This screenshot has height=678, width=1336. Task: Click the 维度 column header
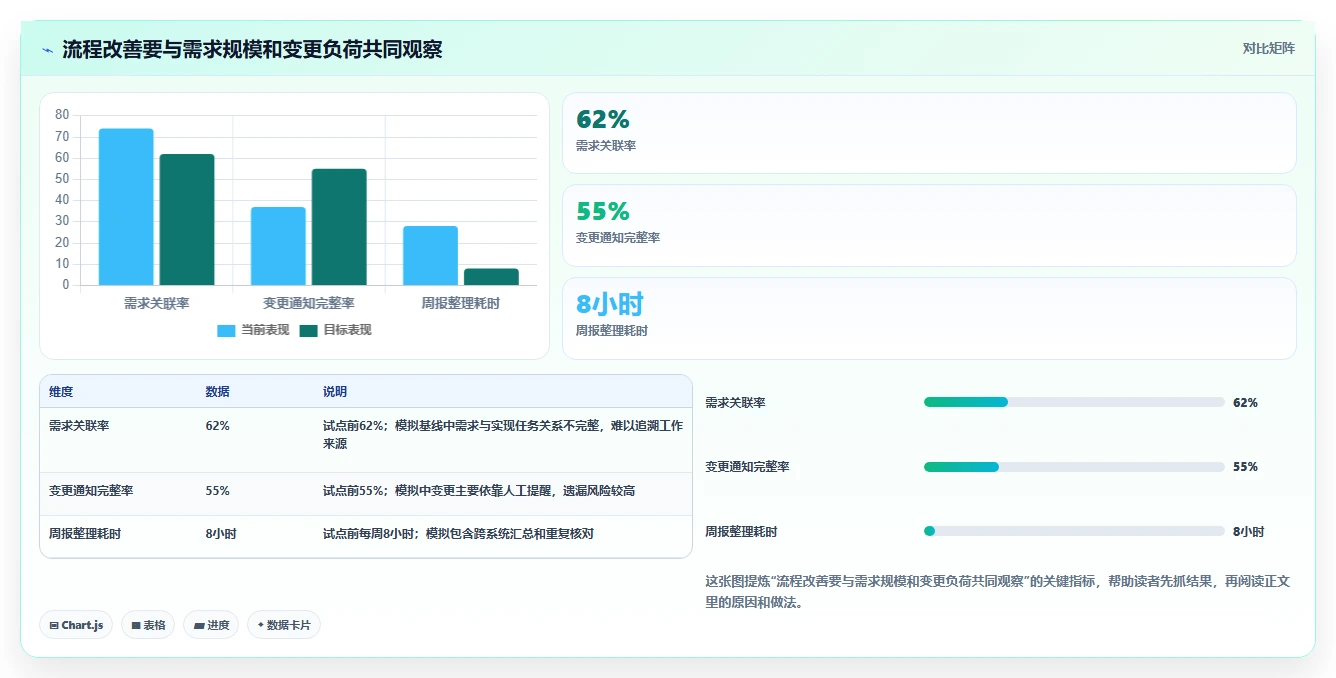61,392
